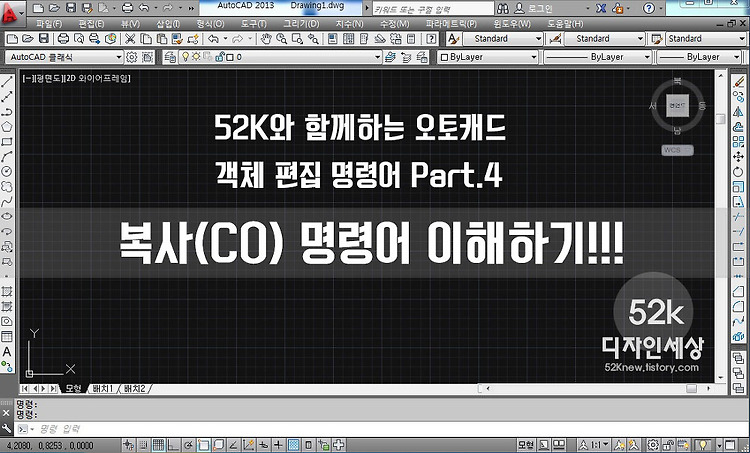Image resolution: width=750 pixels, height=453 pixels.
Task: Select the Circle draw tool
Action: coord(7,171)
